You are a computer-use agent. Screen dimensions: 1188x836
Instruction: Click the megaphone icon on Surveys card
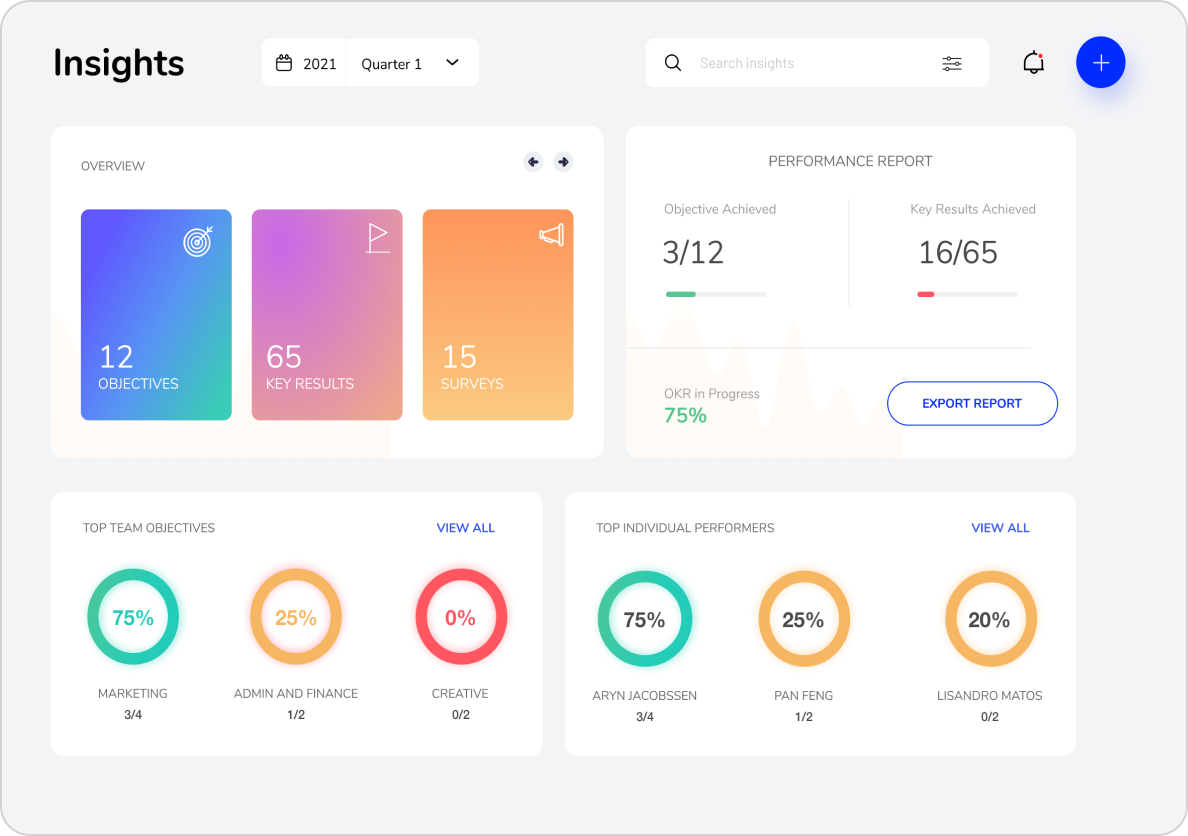coord(551,235)
